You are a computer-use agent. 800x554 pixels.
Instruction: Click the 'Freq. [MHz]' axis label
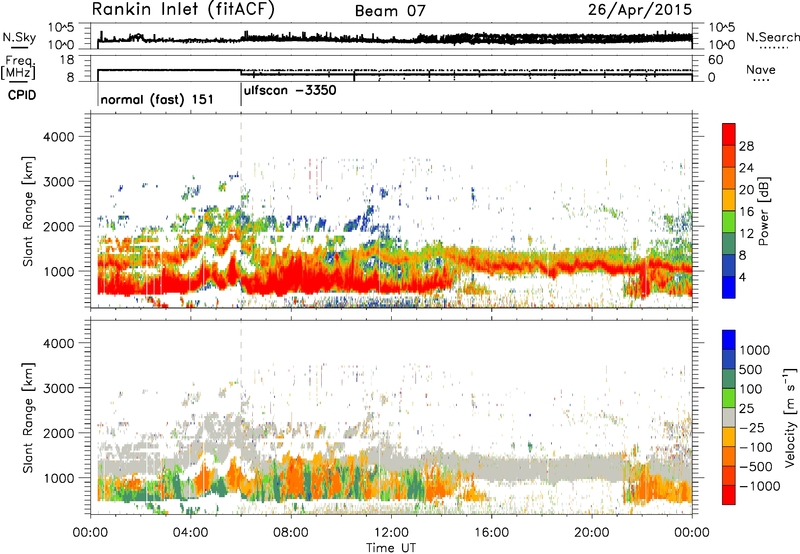pos(18,67)
